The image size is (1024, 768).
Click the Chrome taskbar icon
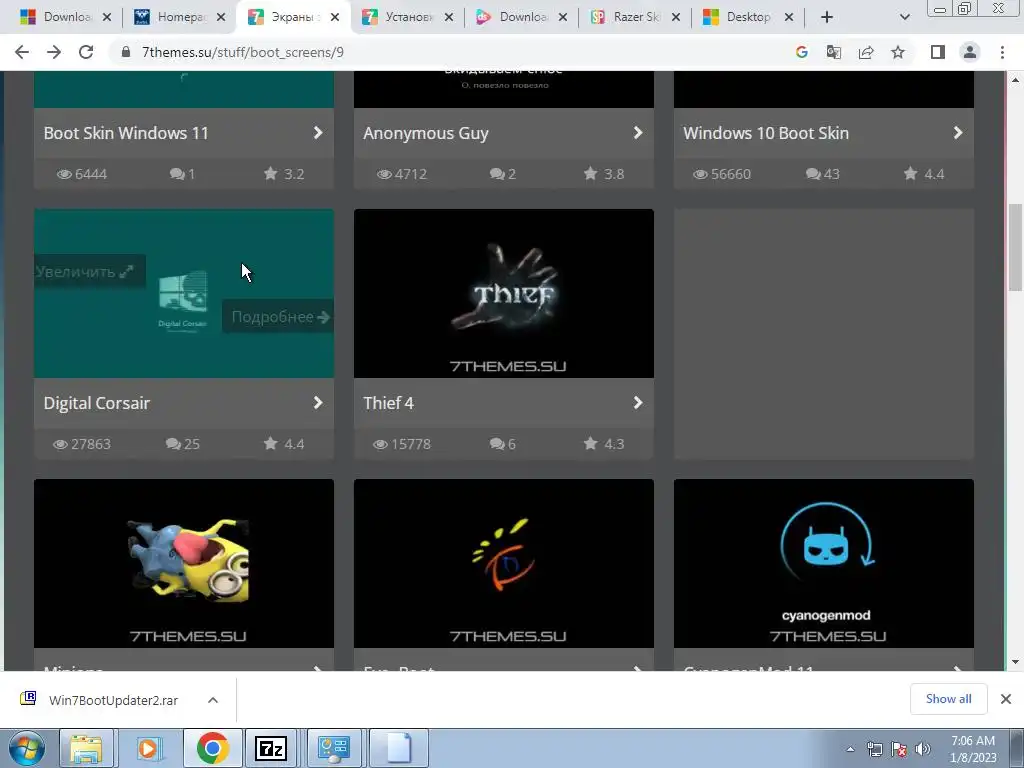click(212, 748)
